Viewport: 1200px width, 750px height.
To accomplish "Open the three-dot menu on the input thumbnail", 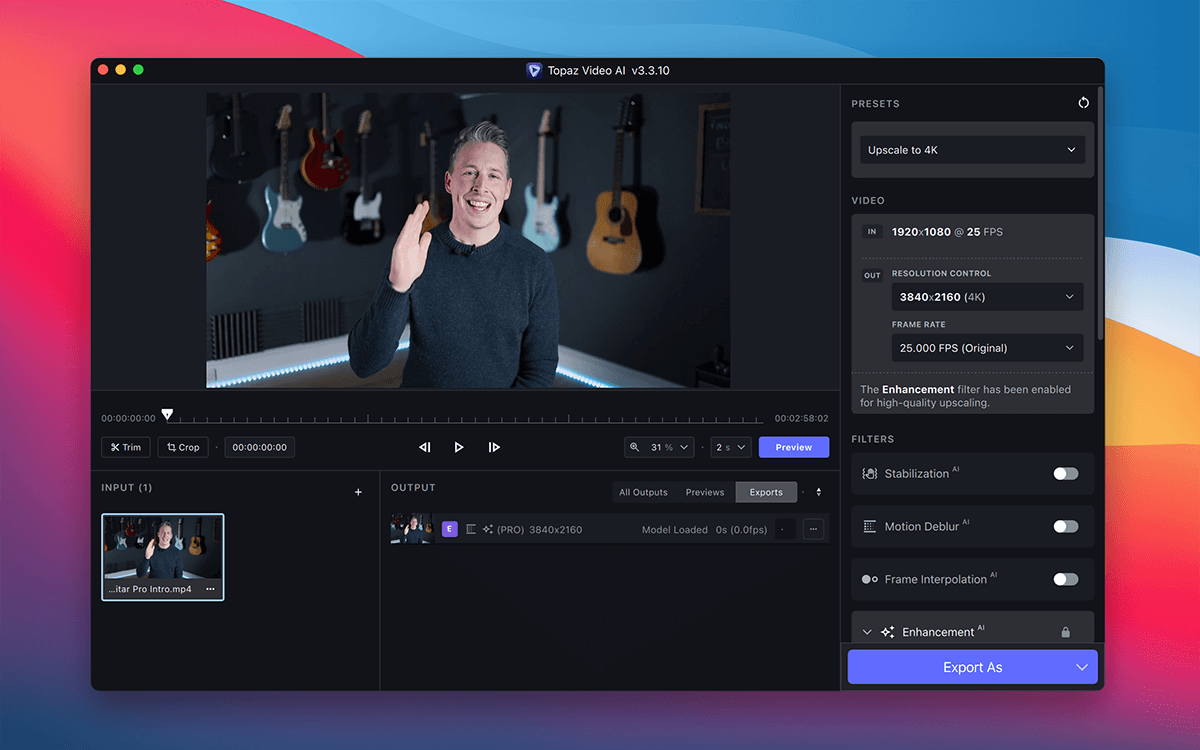I will [x=210, y=589].
